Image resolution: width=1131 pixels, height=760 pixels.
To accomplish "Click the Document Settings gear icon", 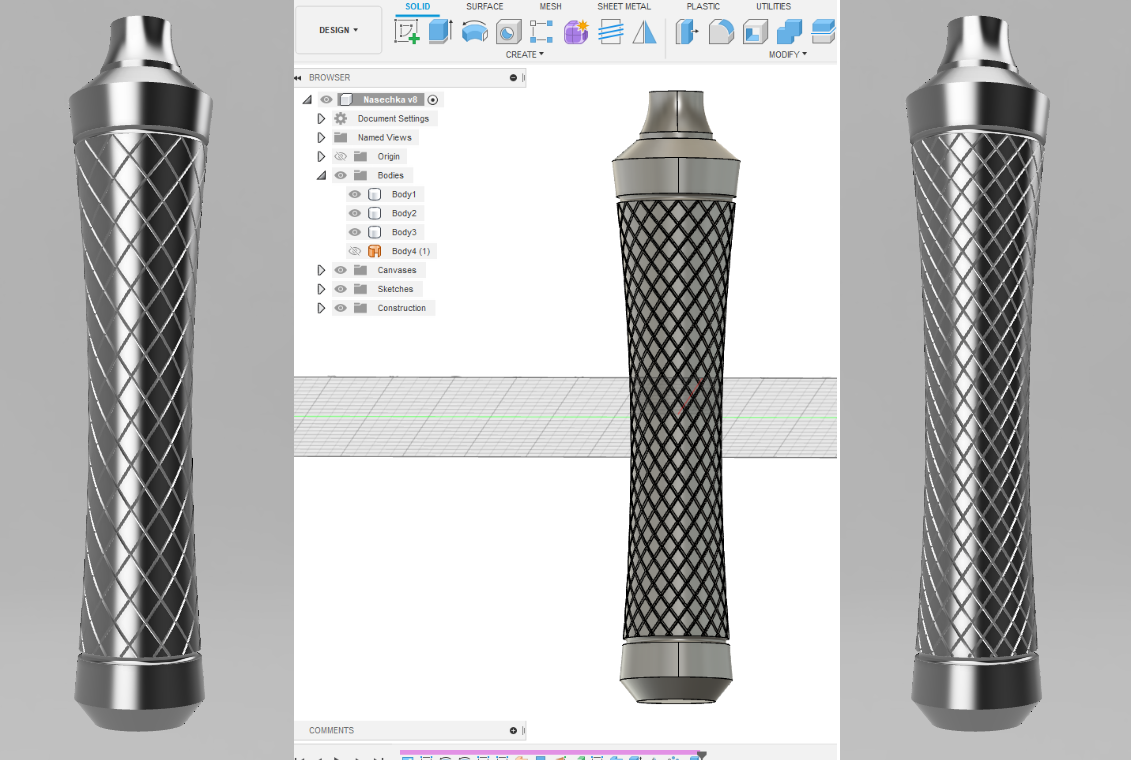I will click(340, 118).
